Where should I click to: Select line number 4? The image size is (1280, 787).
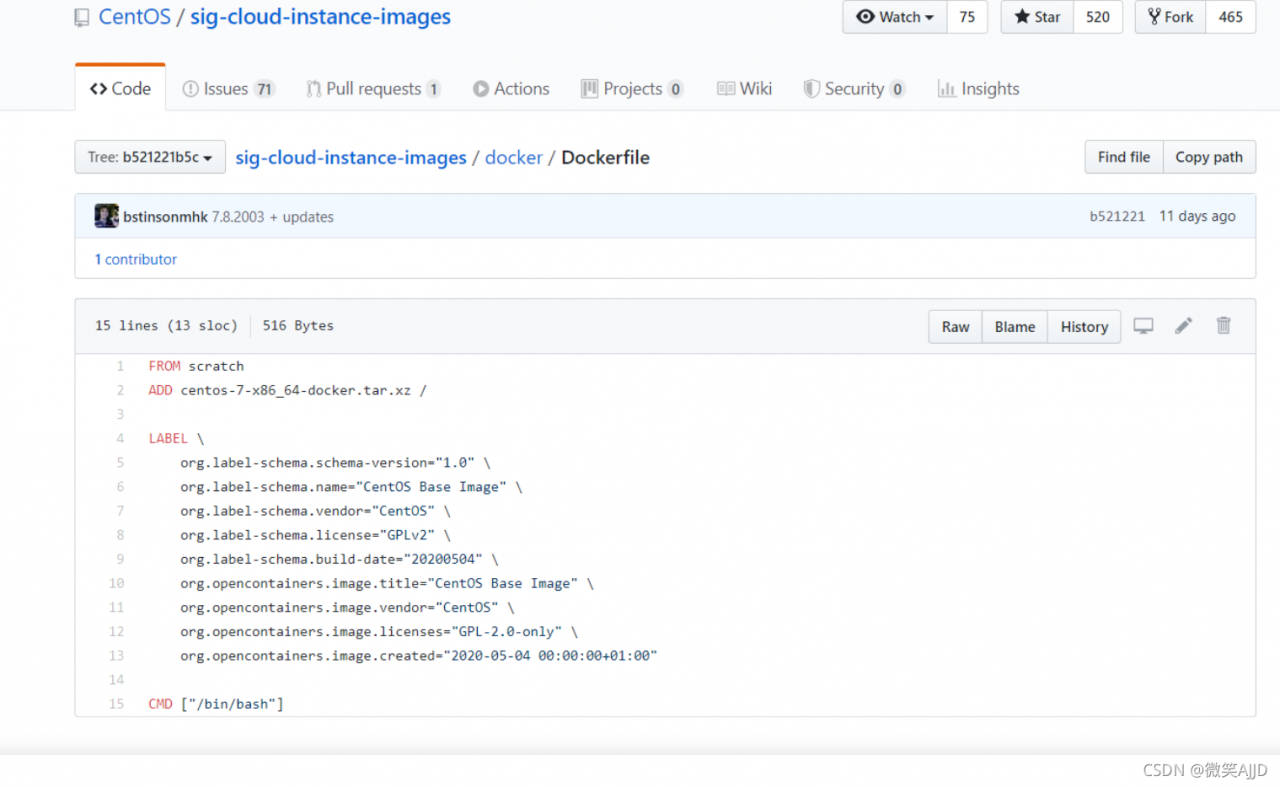click(x=120, y=438)
